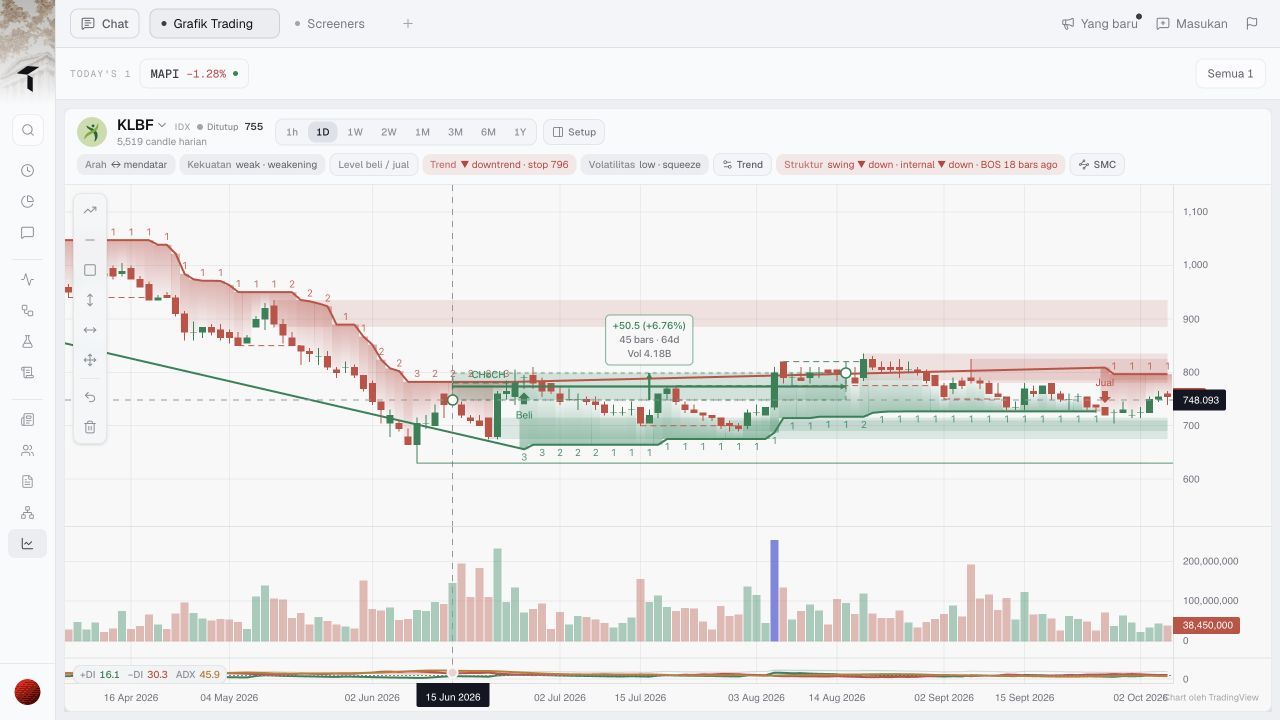Screen dimensions: 1280x720
Task: Undo the last drawing action
Action: [90, 397]
